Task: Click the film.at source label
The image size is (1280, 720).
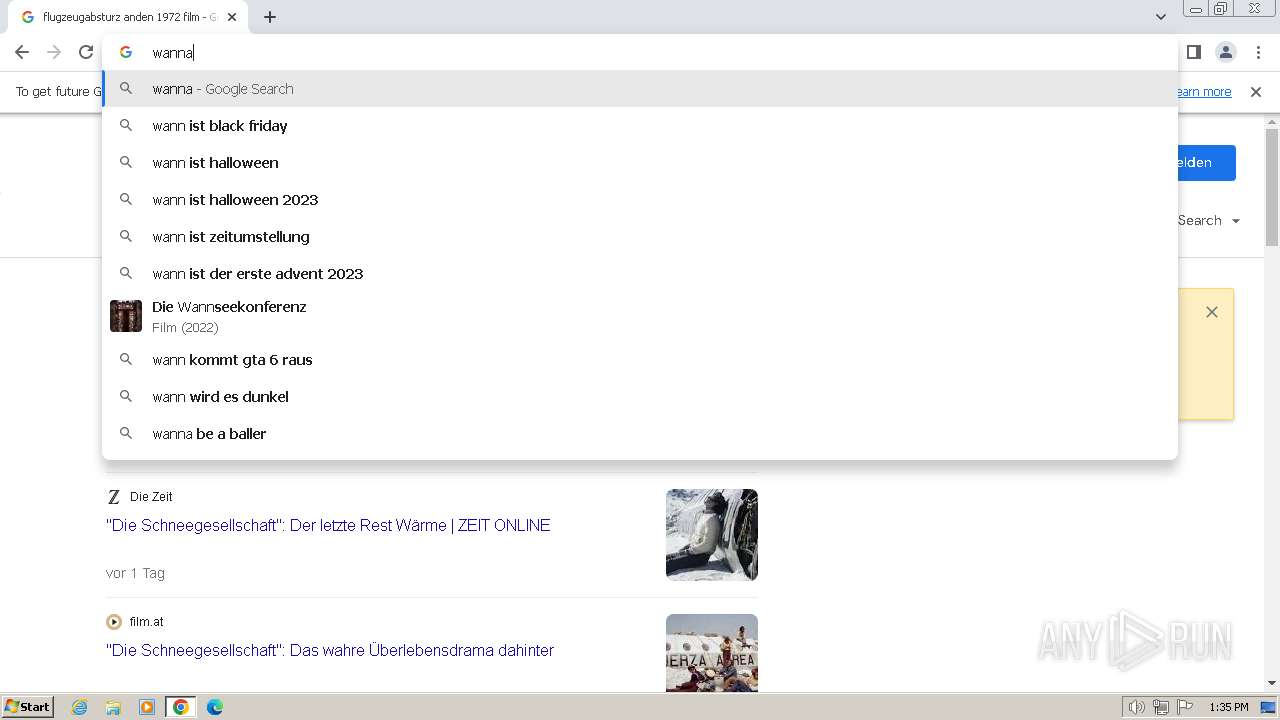Action: coord(146,622)
